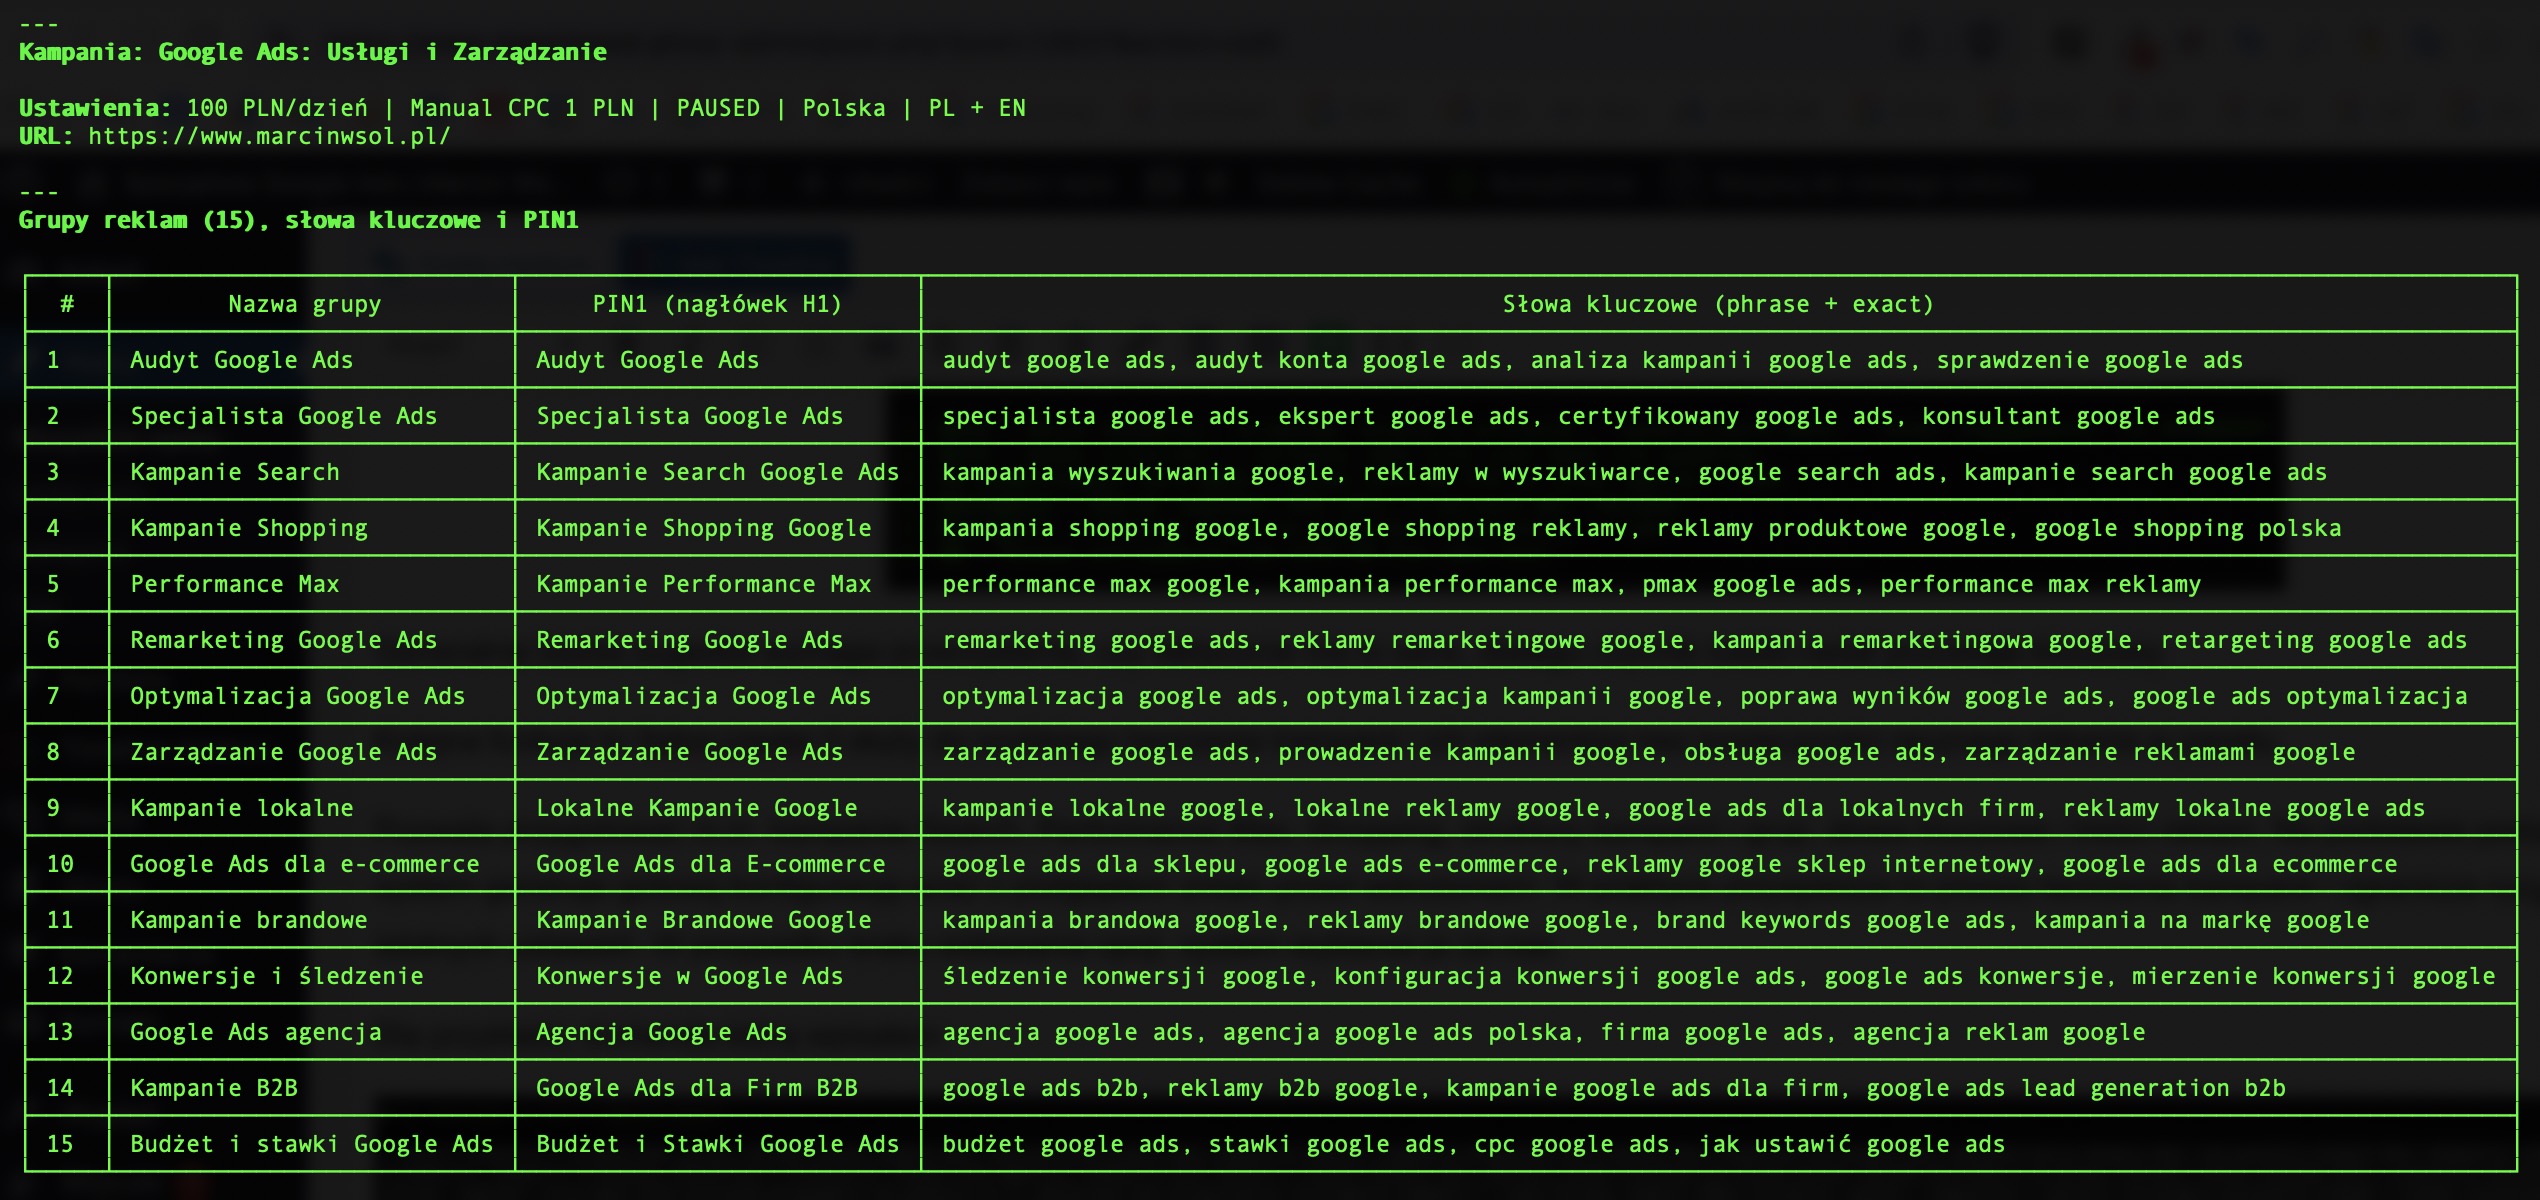Select the PIN1 headline "Kampanie Performance Max"
The height and width of the screenshot is (1200, 2540).
coord(704,584)
